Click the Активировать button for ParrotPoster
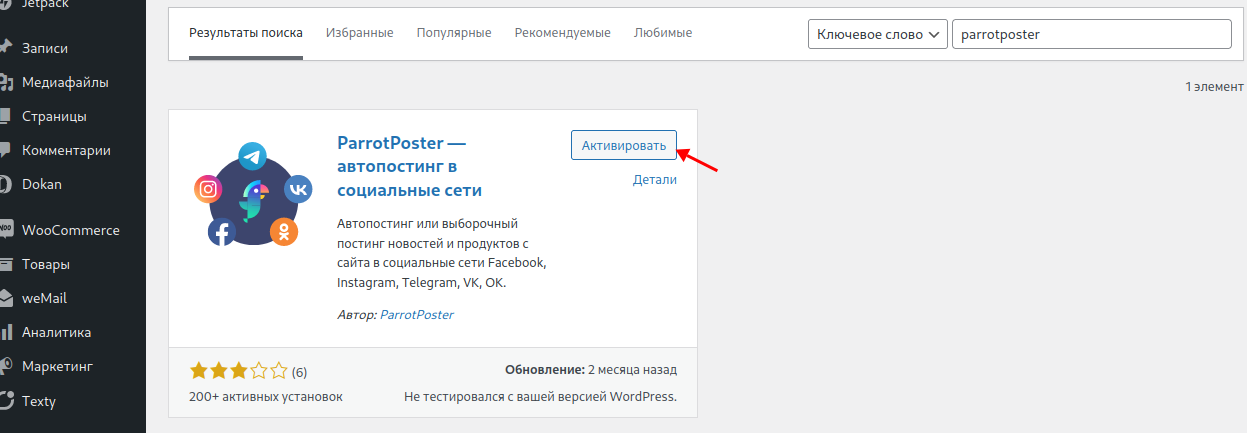Image resolution: width=1247 pixels, height=433 pixels. (624, 145)
